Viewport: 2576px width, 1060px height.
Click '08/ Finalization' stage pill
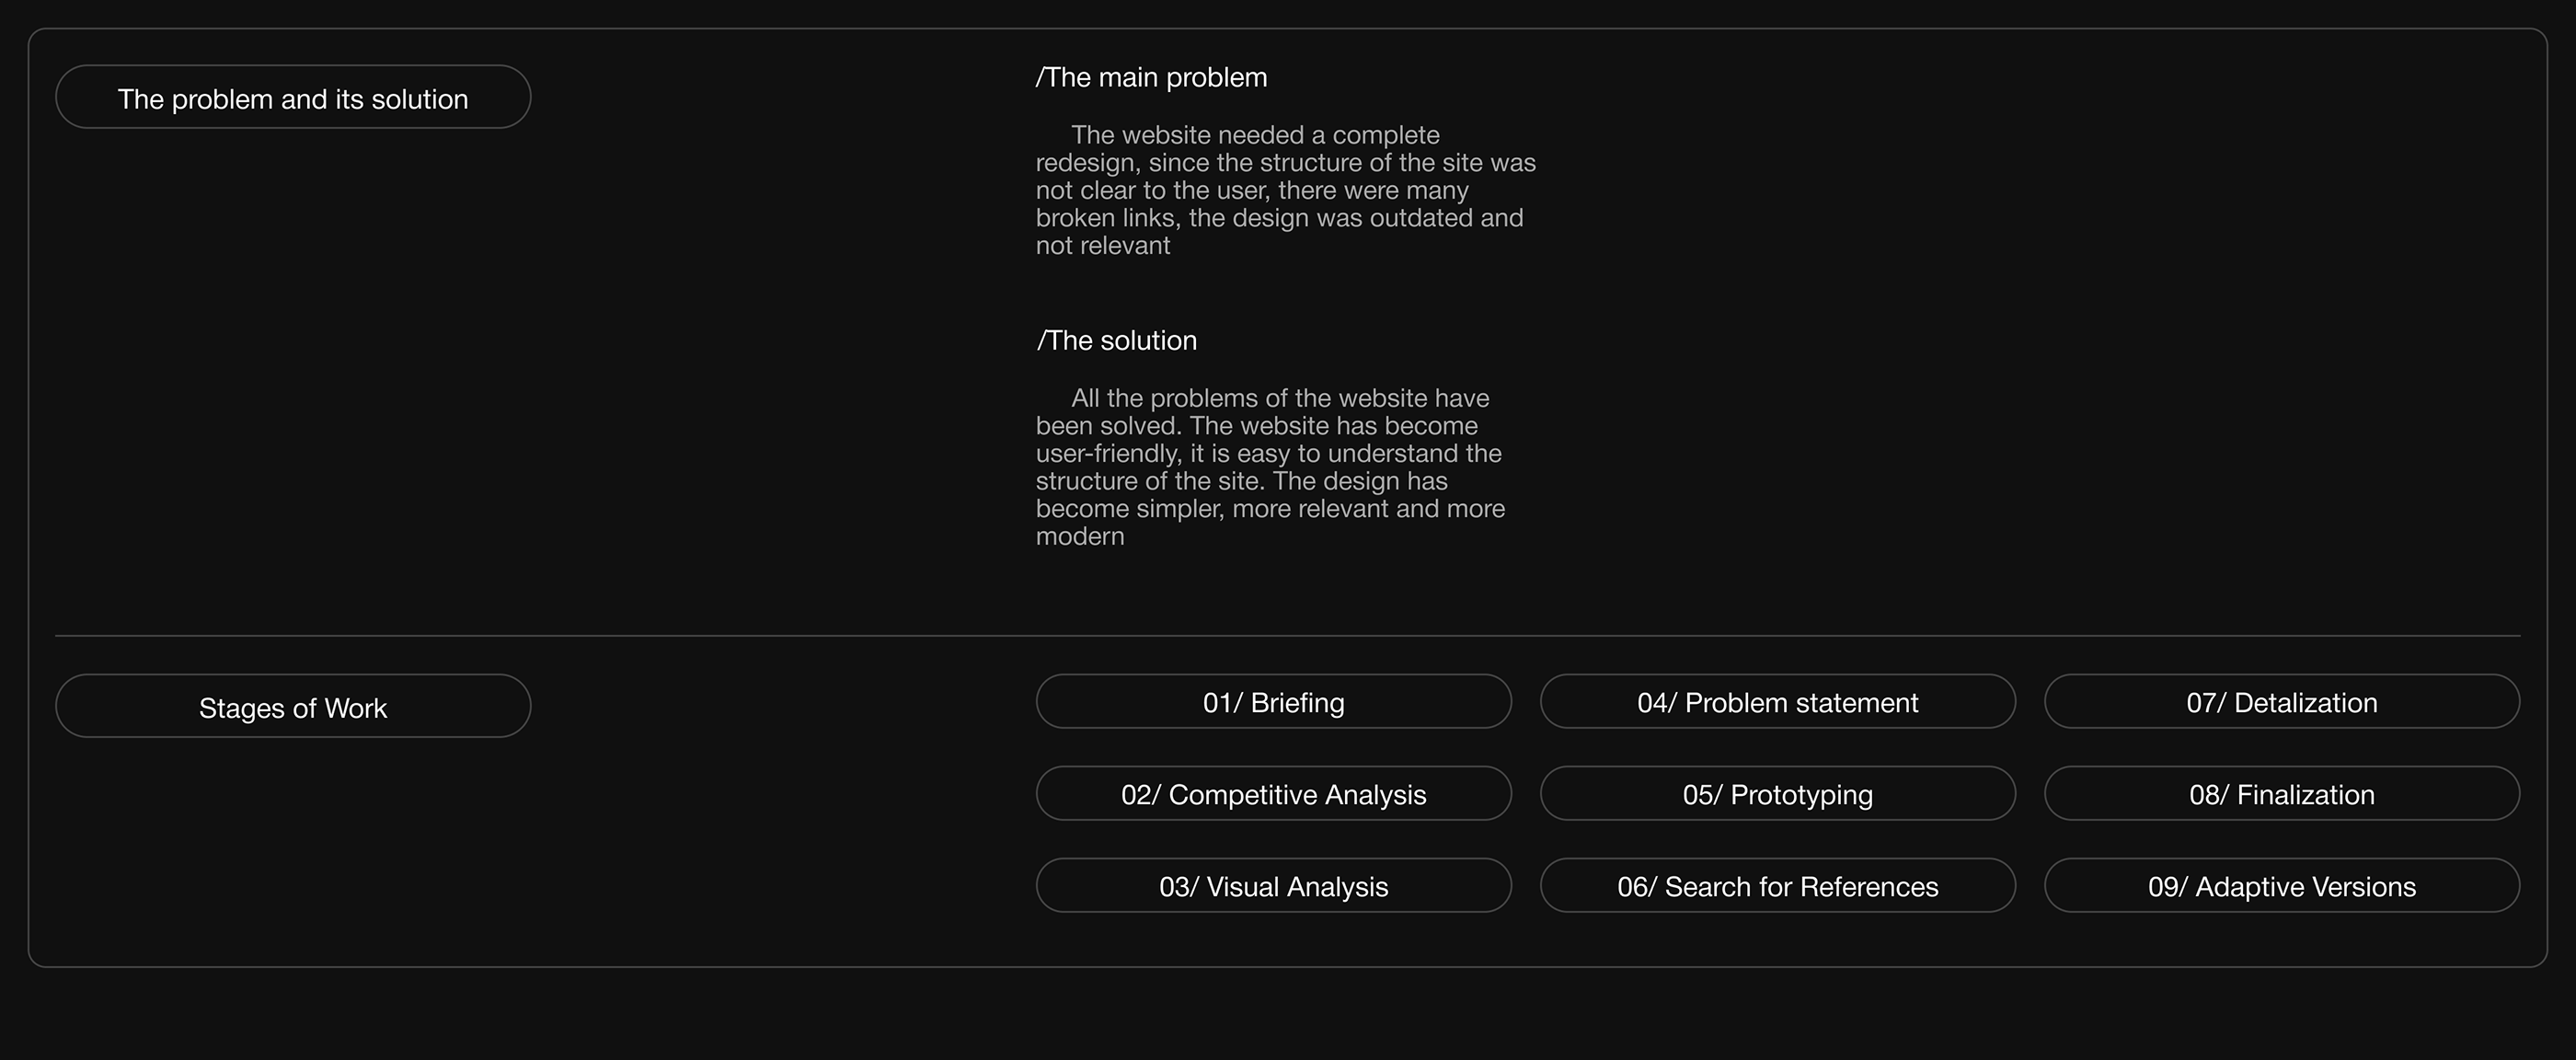point(2281,794)
